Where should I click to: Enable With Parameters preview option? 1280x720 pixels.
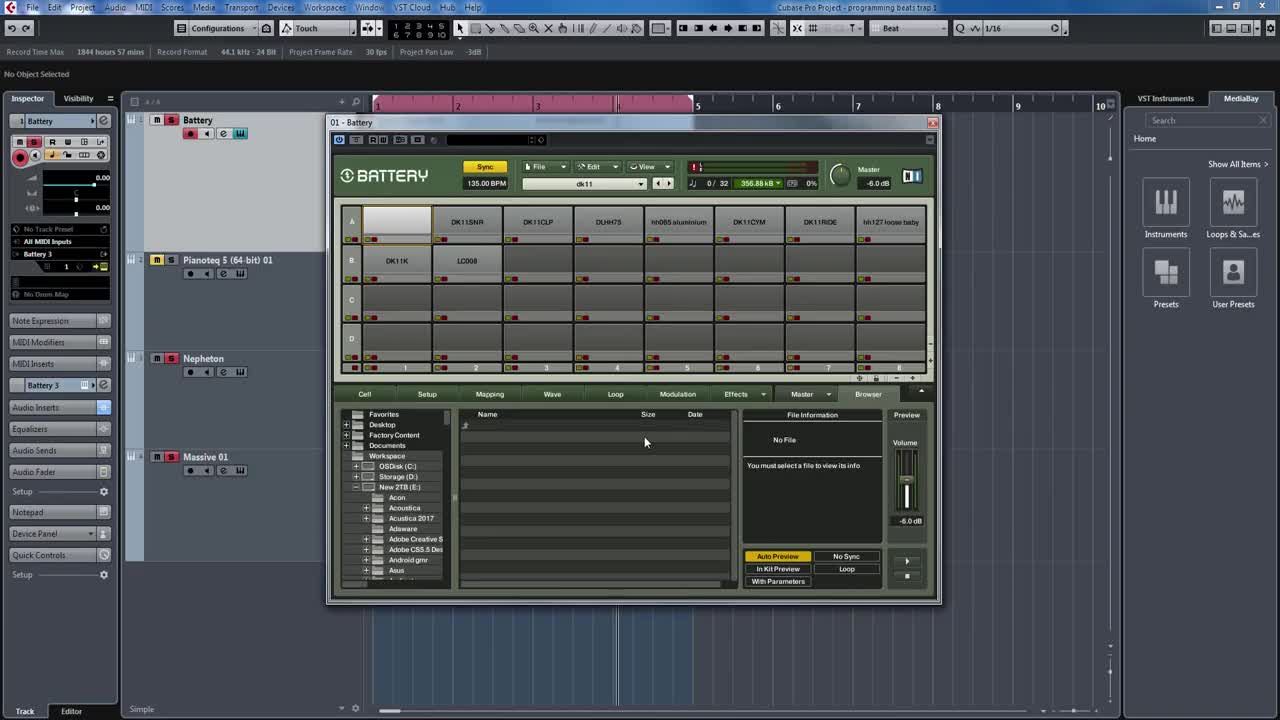click(x=778, y=581)
